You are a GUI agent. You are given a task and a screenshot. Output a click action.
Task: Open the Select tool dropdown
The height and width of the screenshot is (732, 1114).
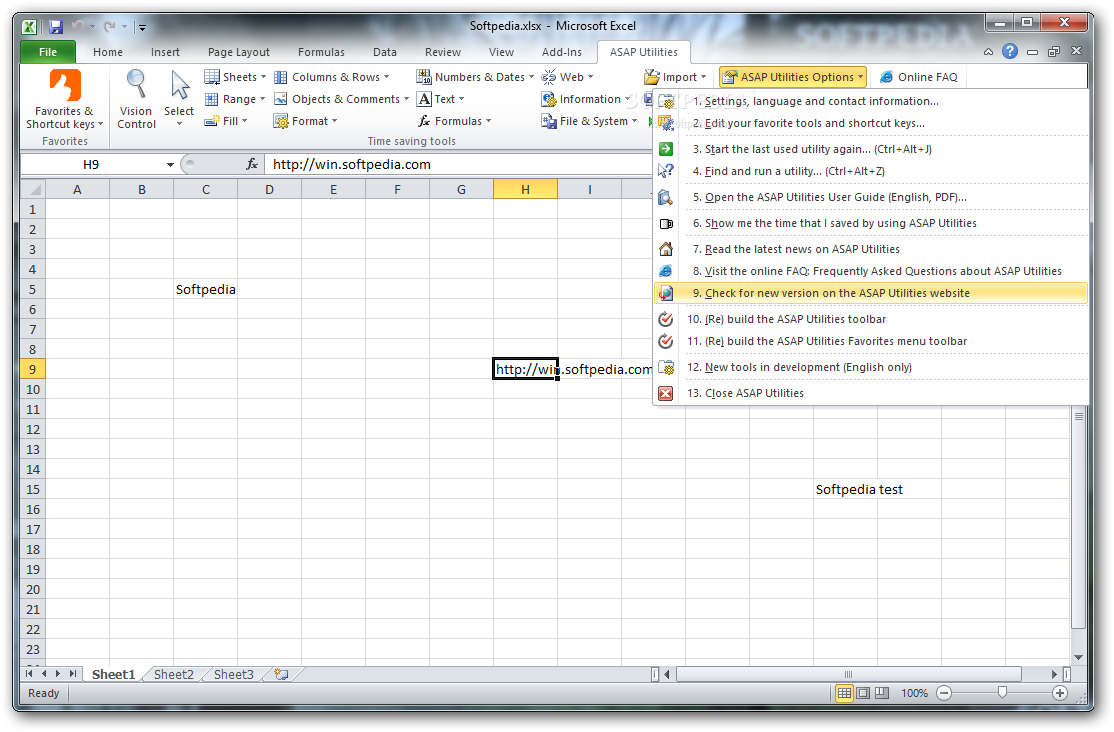click(179, 99)
